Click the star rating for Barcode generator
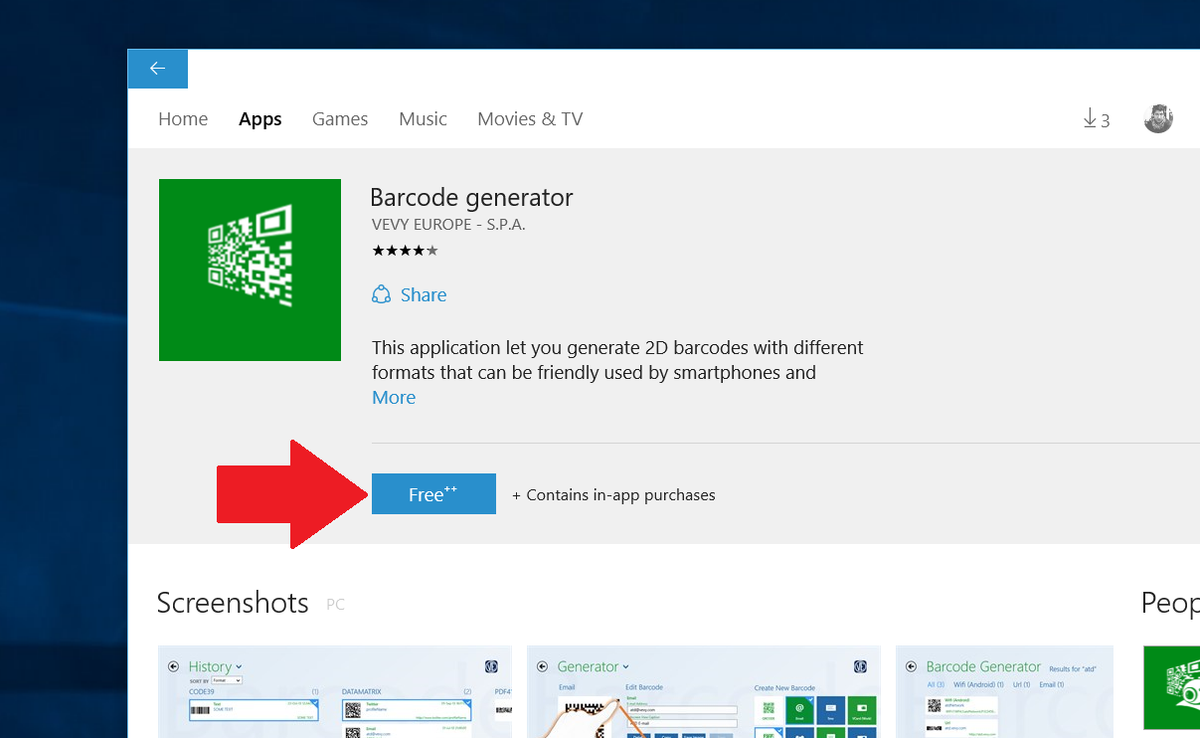Image resolution: width=1200 pixels, height=738 pixels. (405, 250)
